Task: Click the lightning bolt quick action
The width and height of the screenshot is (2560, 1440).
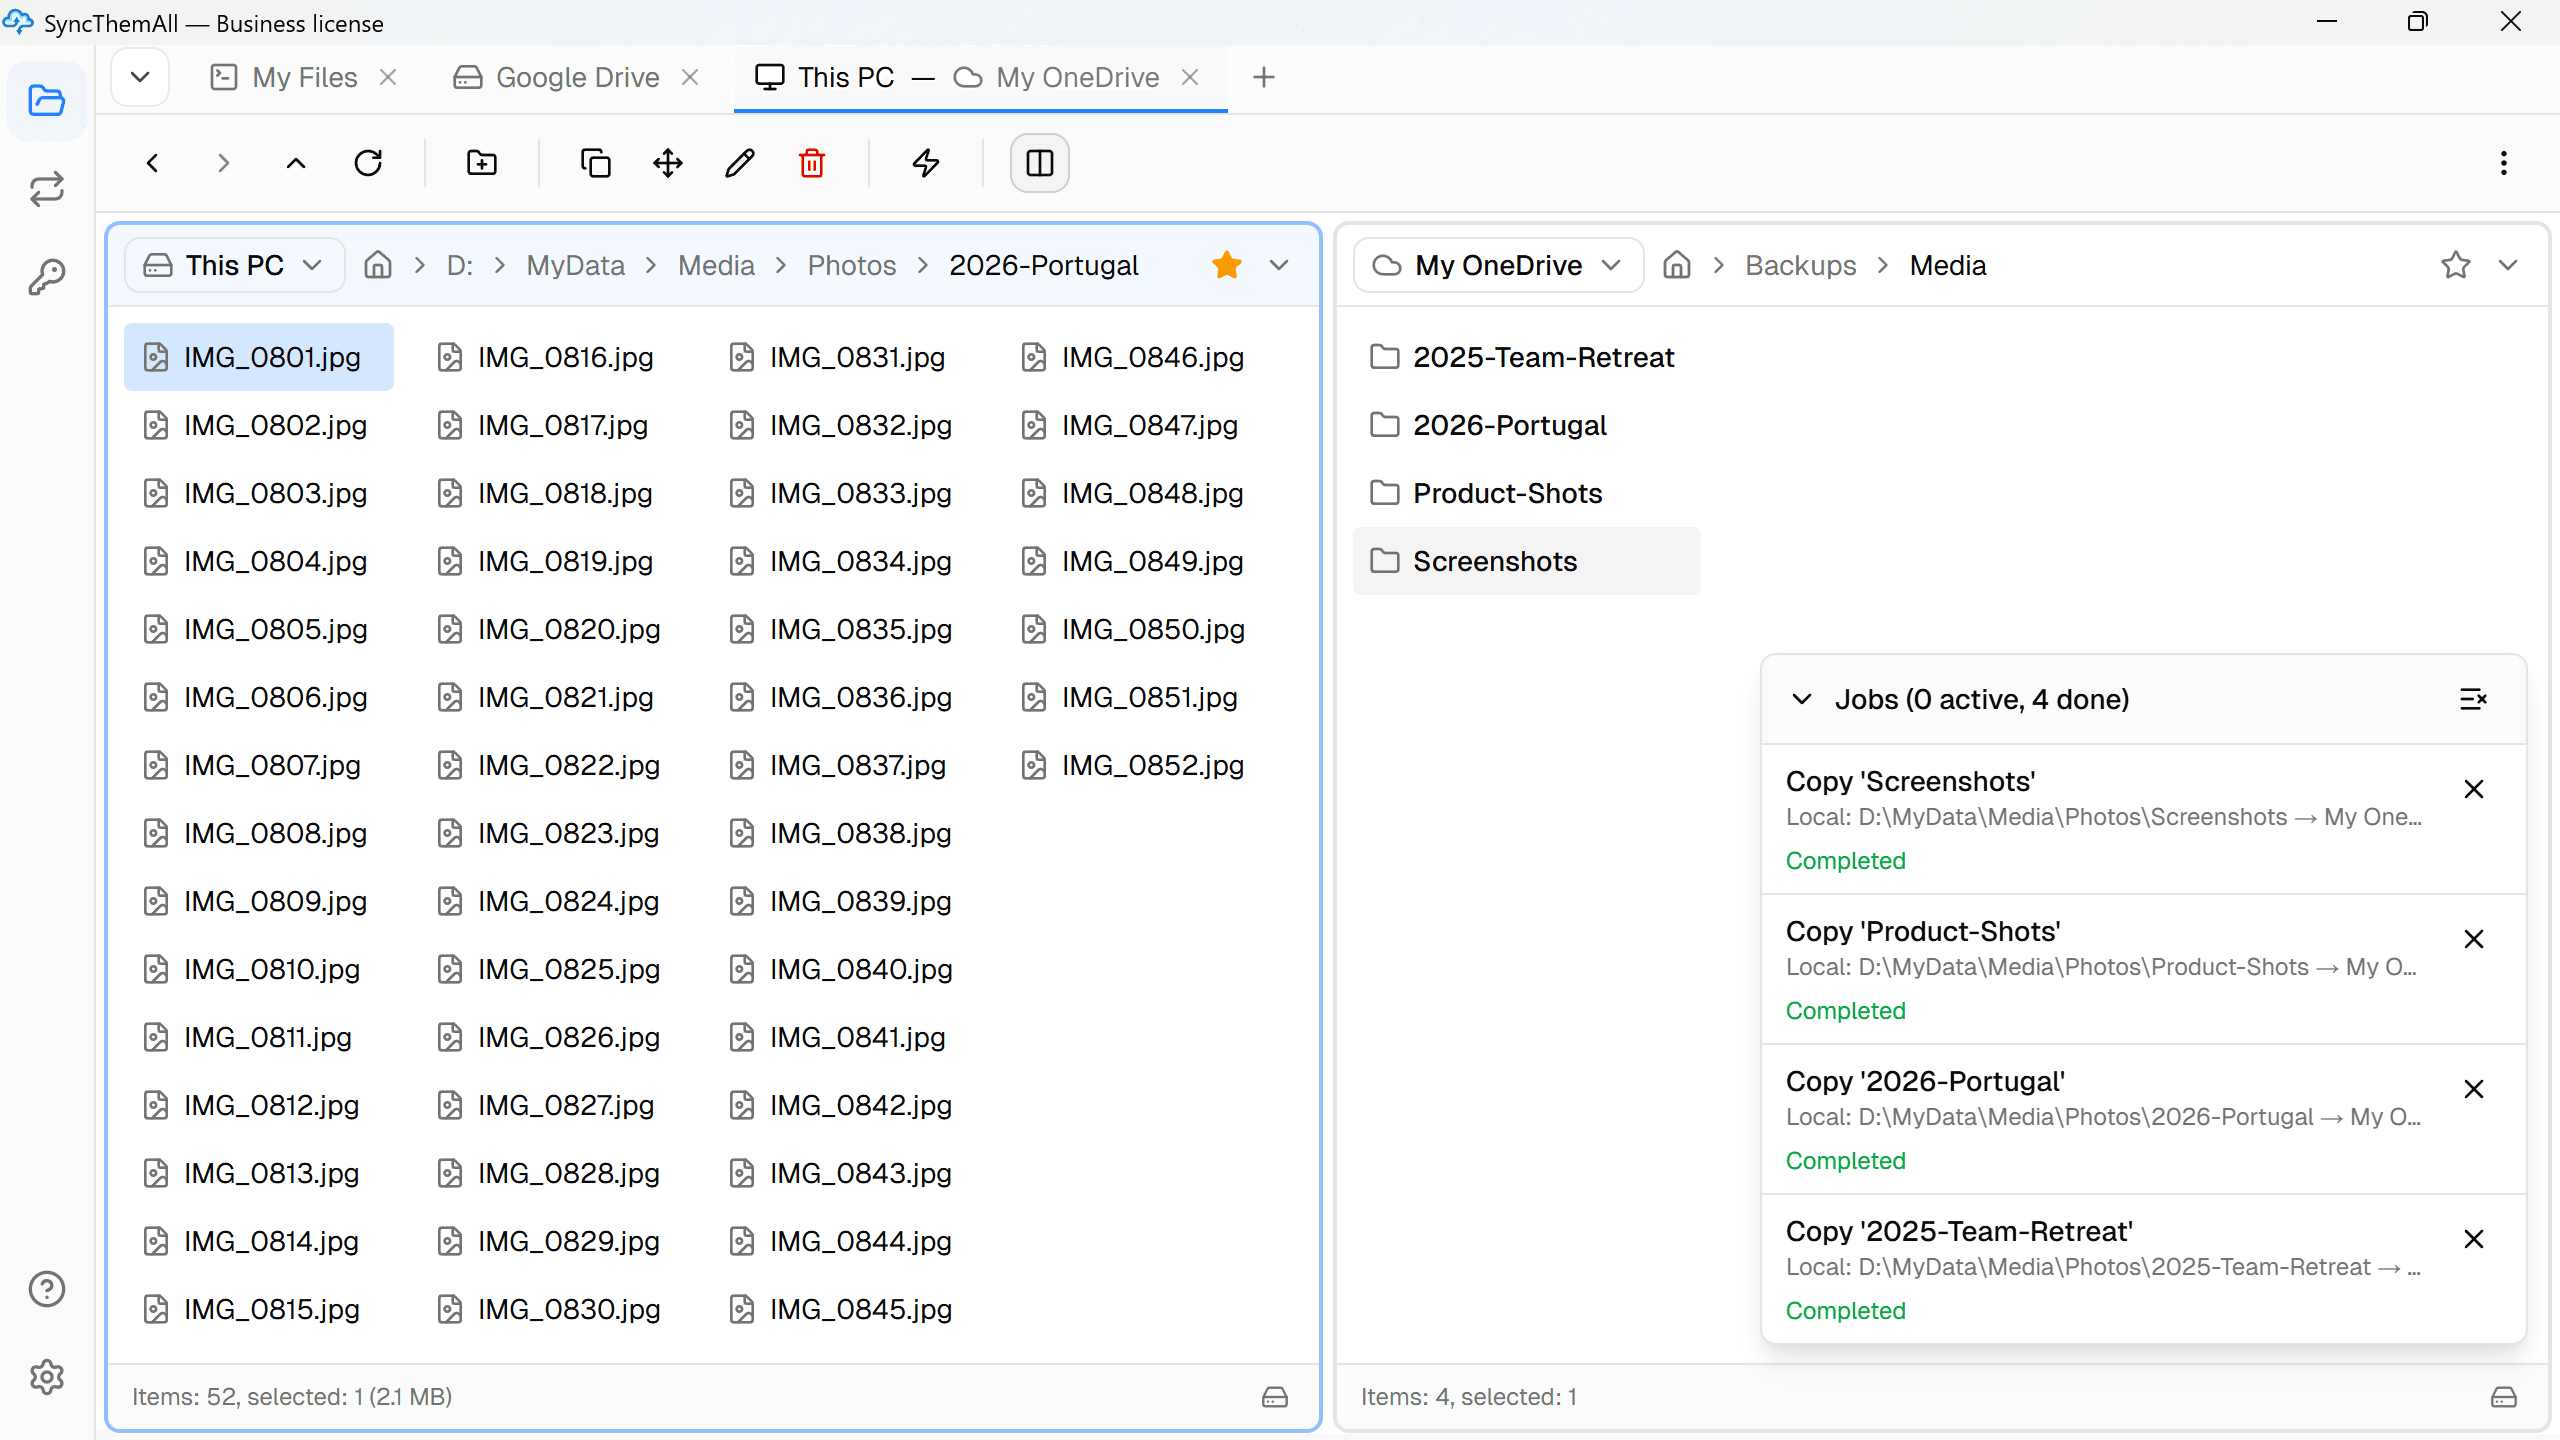Action: 926,163
